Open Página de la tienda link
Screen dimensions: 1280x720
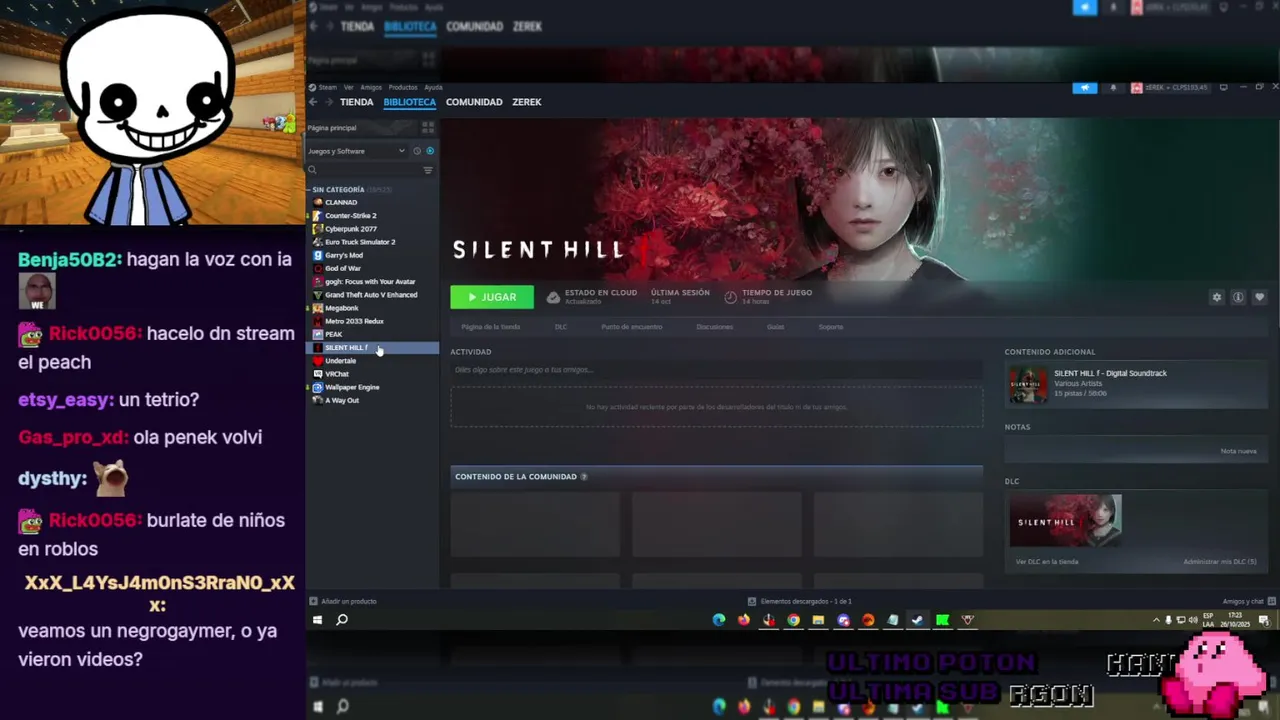[490, 327]
